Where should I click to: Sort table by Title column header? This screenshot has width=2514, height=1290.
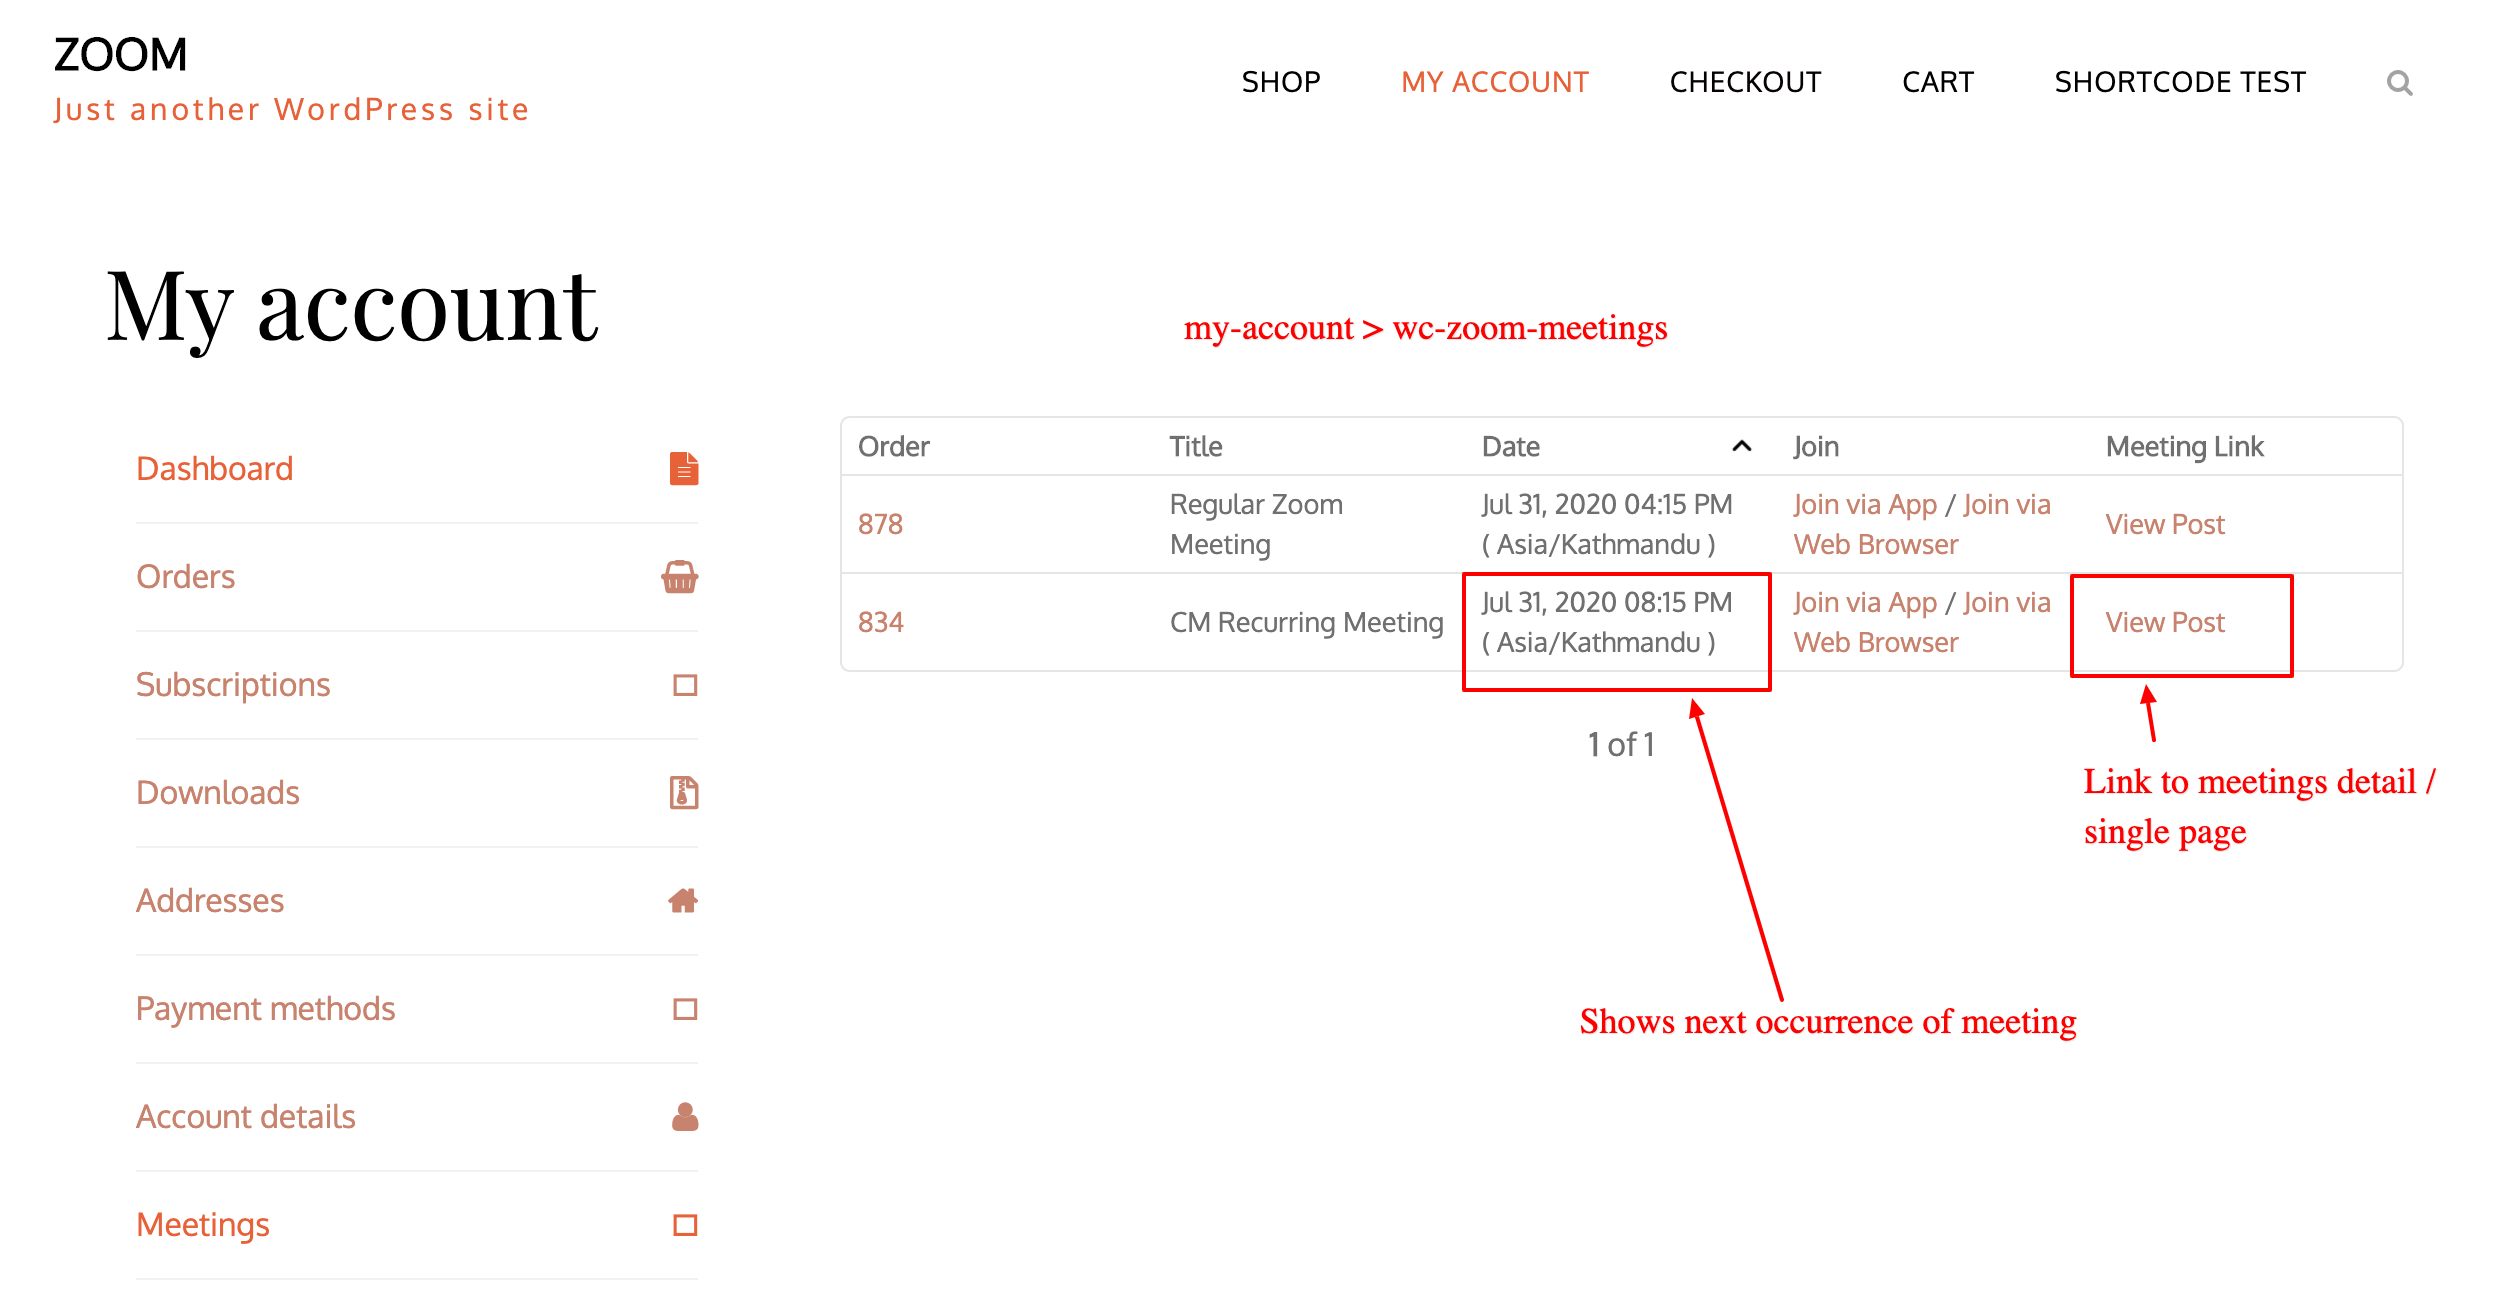pos(1196,447)
